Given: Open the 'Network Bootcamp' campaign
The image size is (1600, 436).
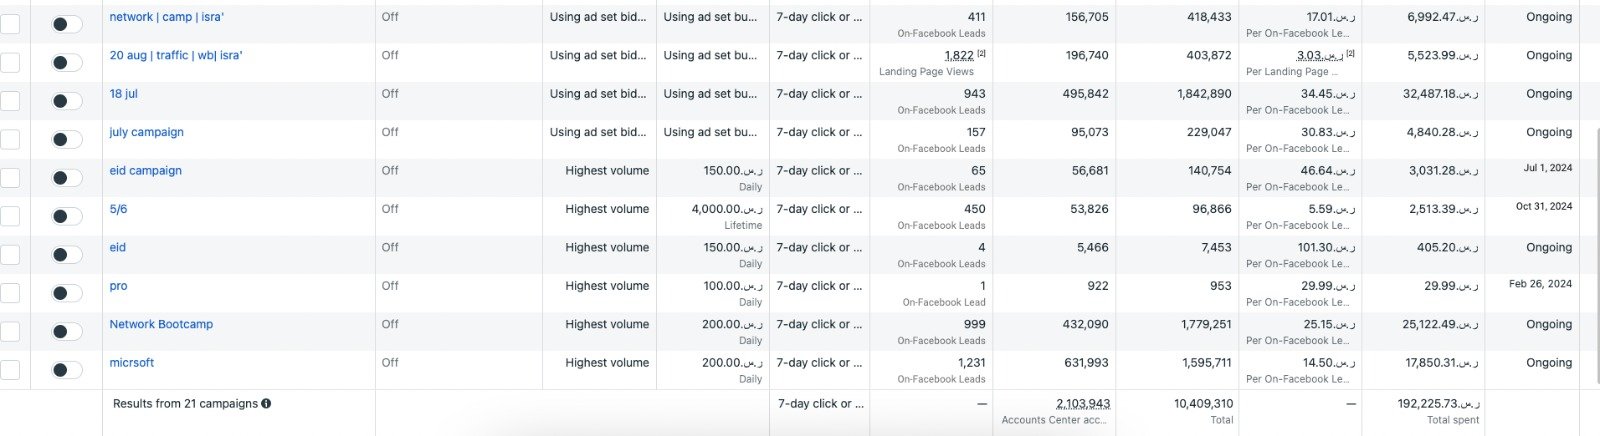Looking at the screenshot, I should 161,325.
